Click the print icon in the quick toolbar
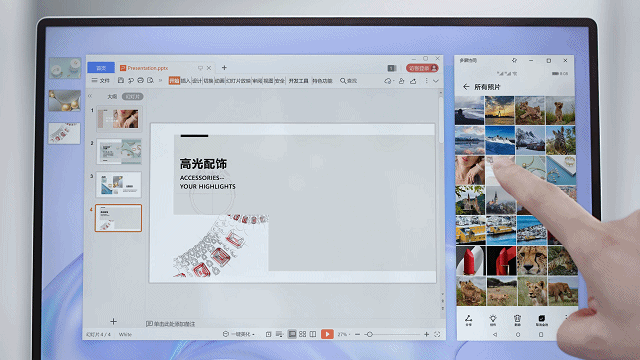 (140, 81)
